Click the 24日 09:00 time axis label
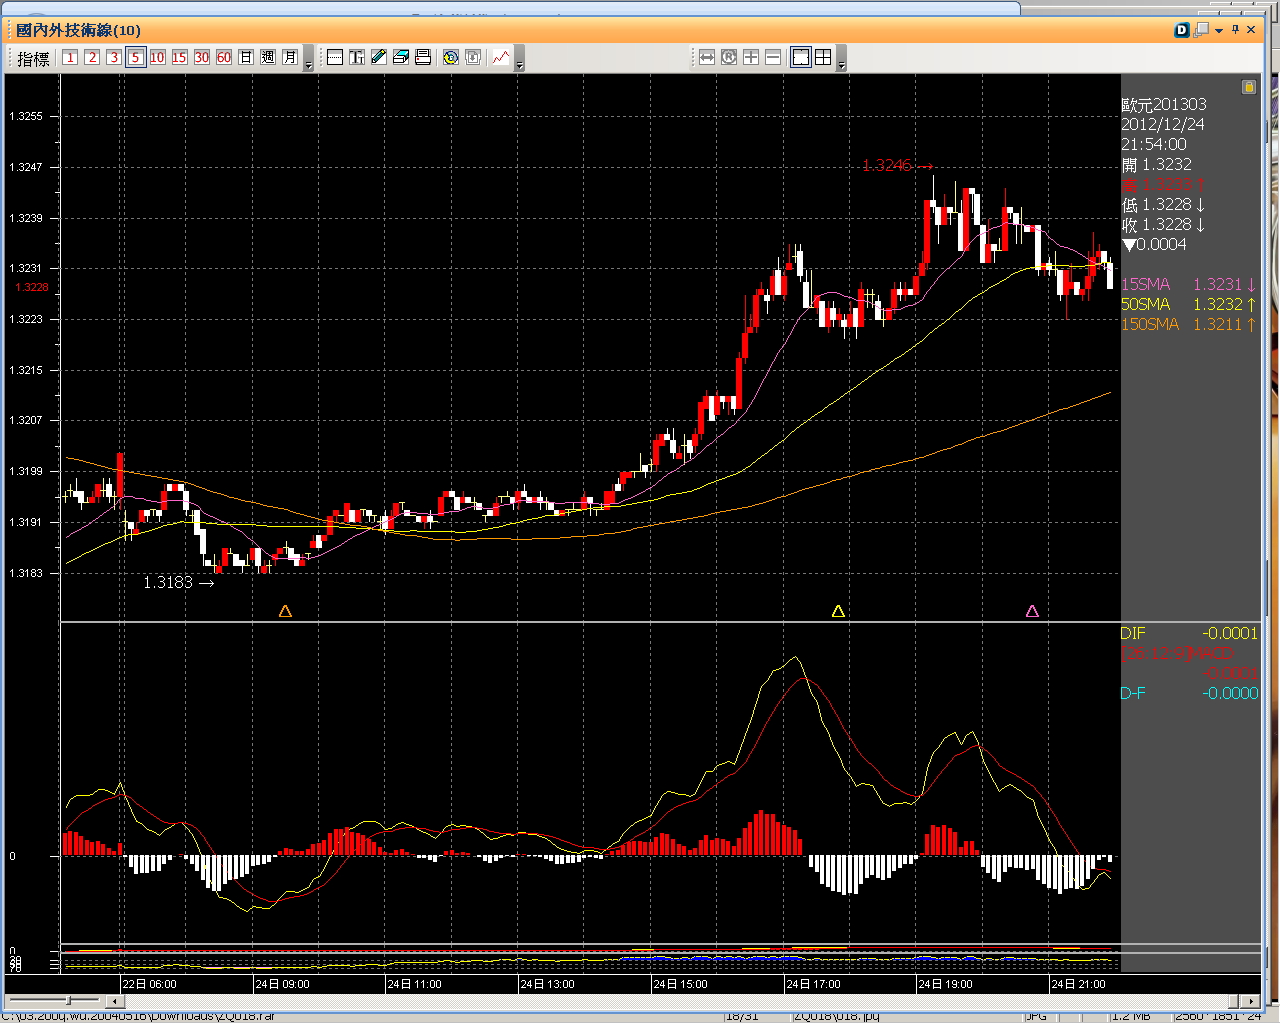 coord(283,984)
